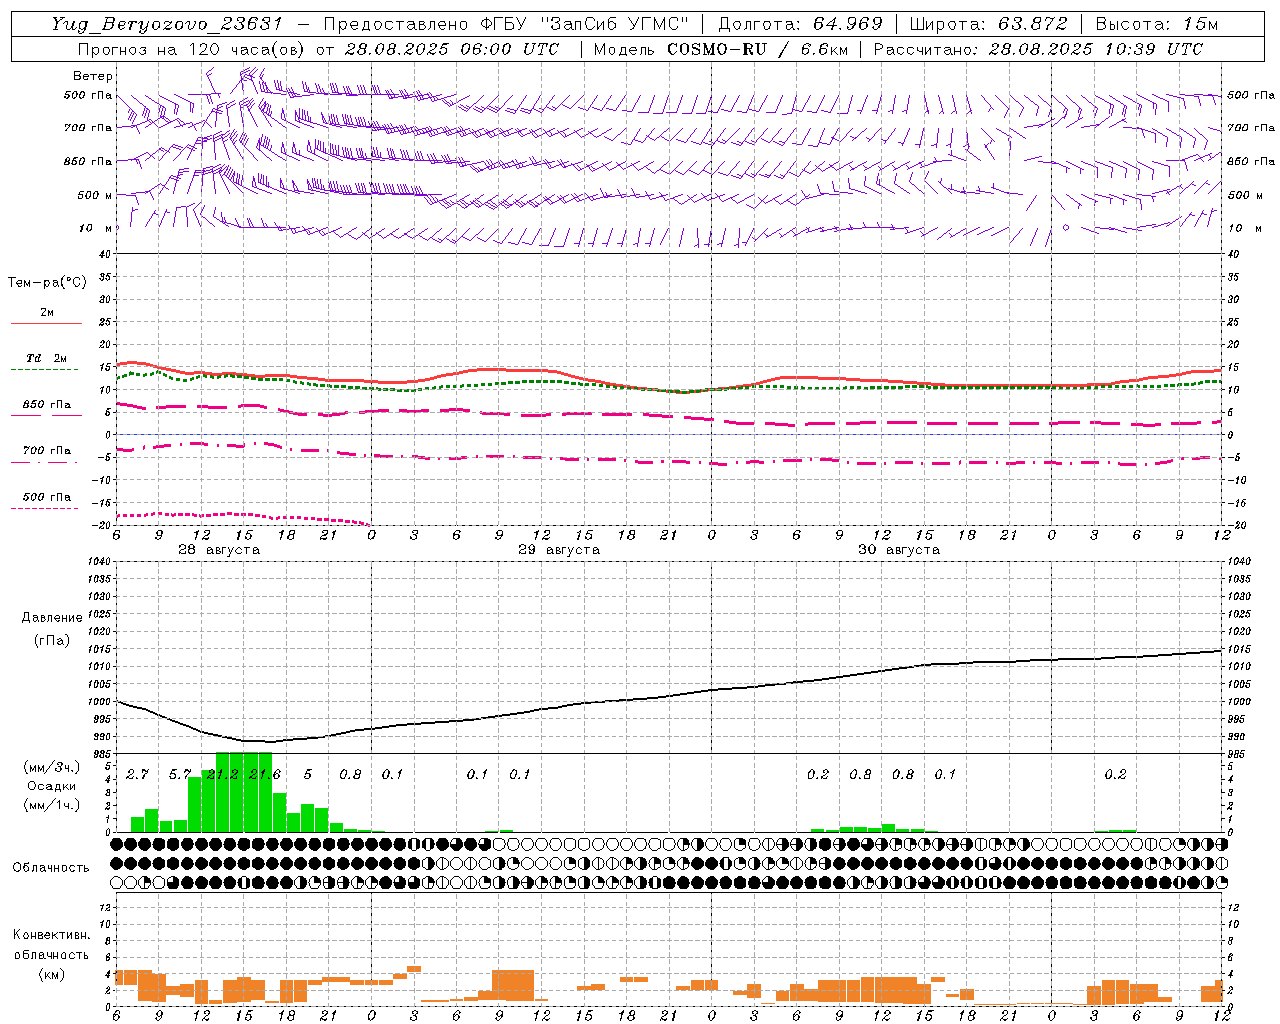Click the "Облачность" cloud cover label

click(51, 868)
